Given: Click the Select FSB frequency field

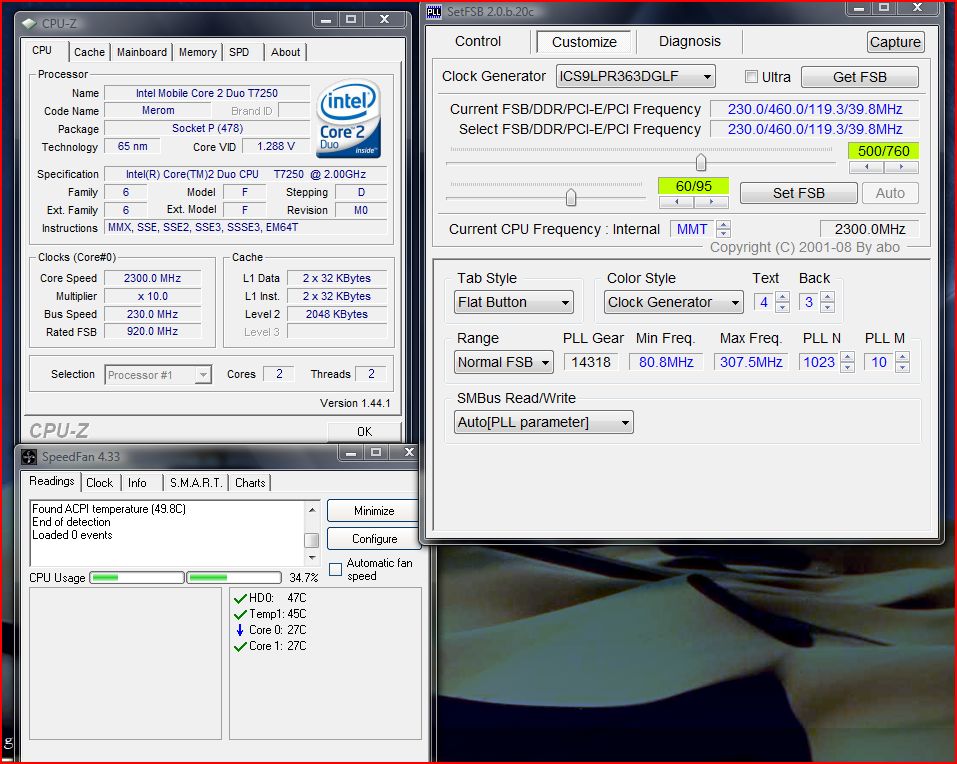Looking at the screenshot, I should point(815,129).
